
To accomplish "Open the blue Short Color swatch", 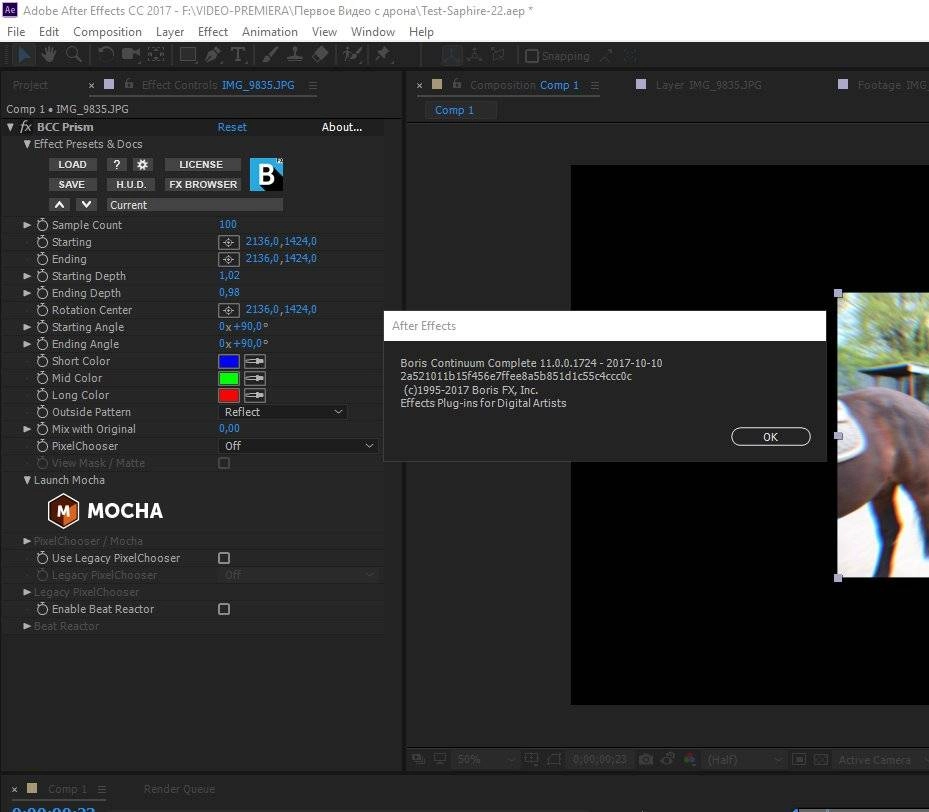I will [229, 361].
